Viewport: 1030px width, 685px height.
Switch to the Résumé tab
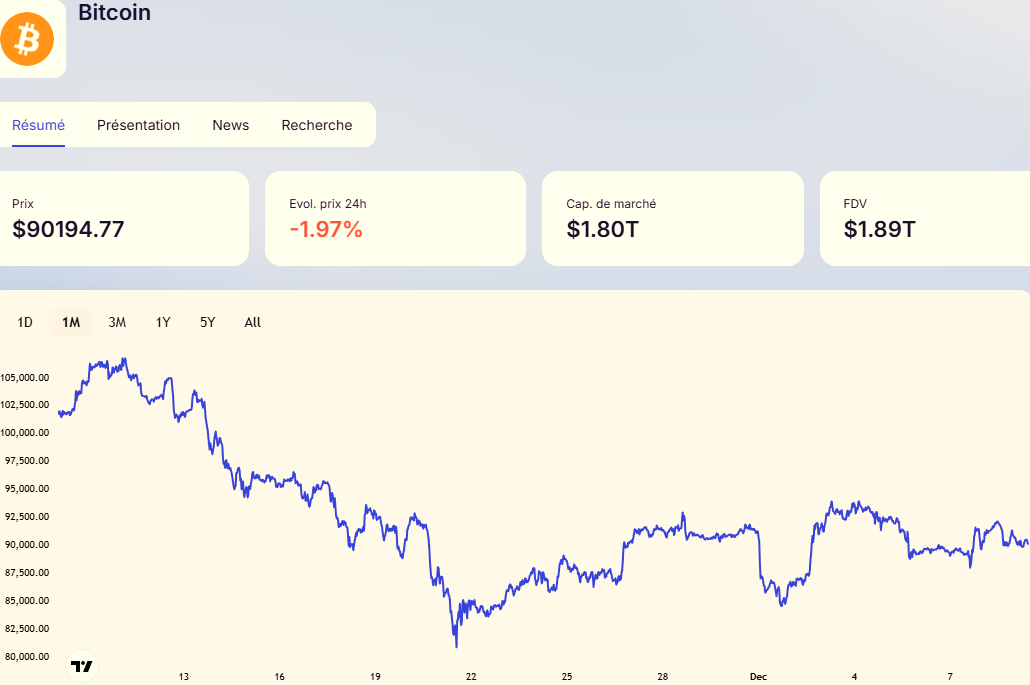(x=38, y=125)
